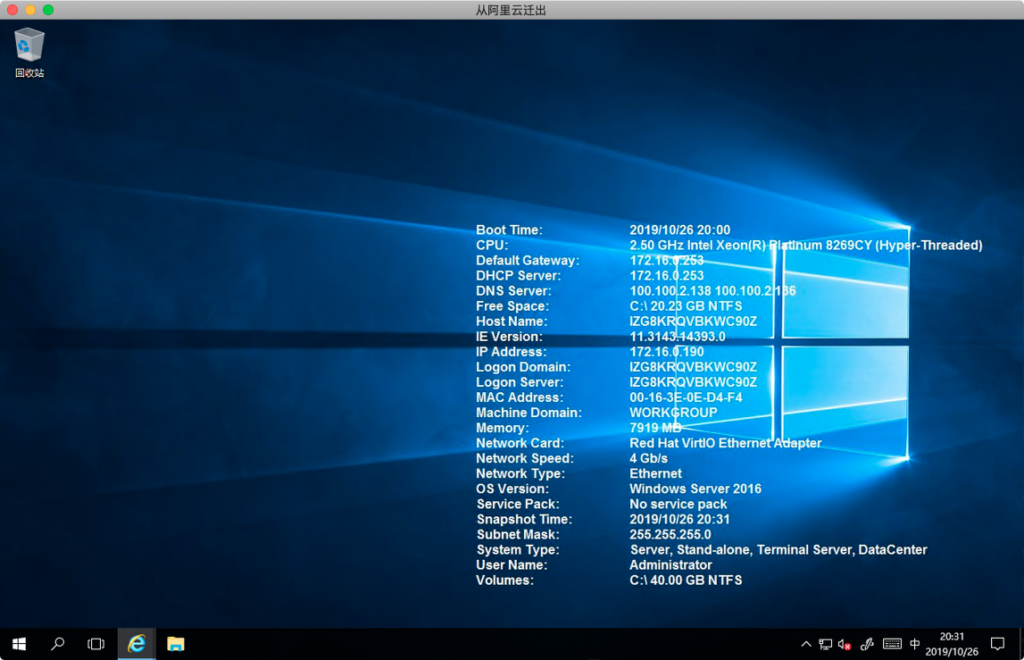Click the network status tray icon
The image size is (1024, 660).
coord(825,643)
